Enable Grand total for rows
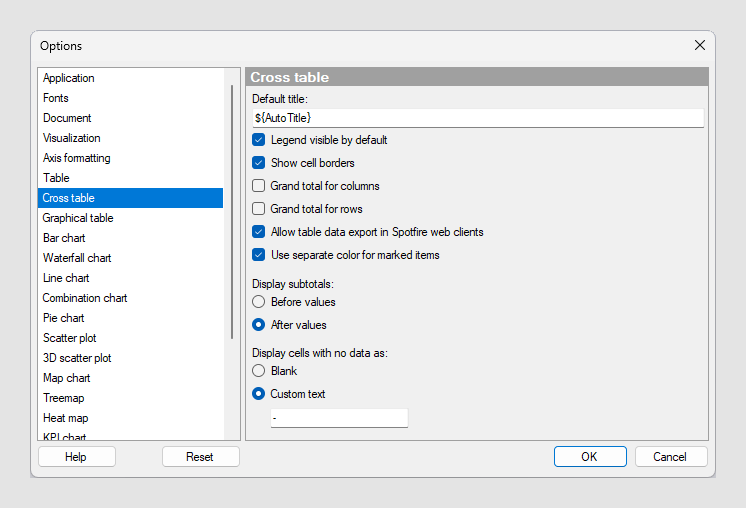Image resolution: width=746 pixels, height=508 pixels. pyautogui.click(x=258, y=208)
